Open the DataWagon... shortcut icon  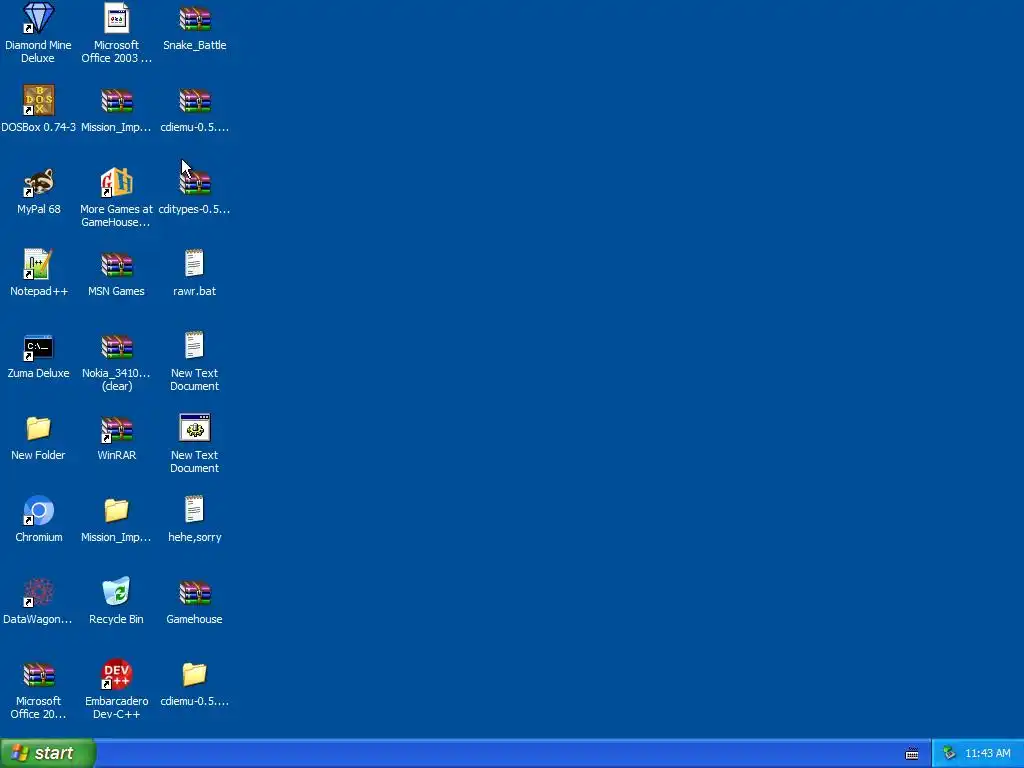coord(39,592)
